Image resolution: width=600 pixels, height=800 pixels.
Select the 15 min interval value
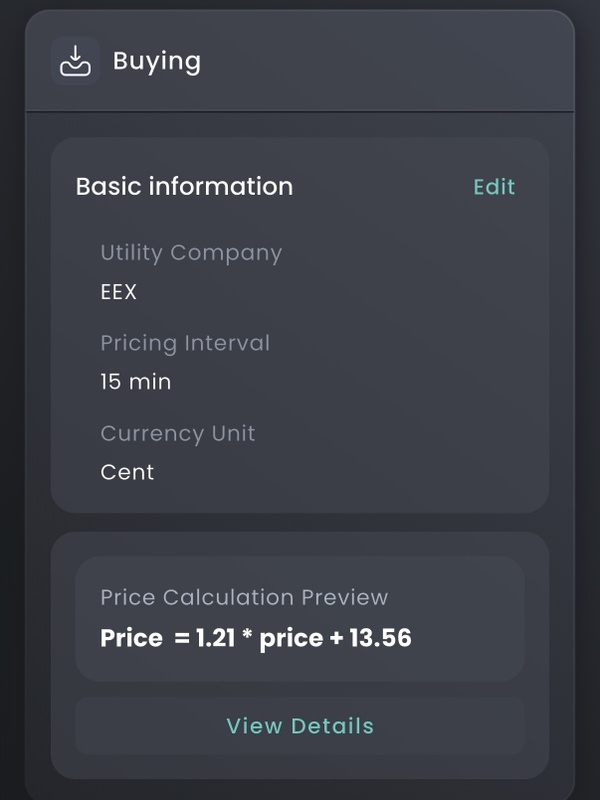click(136, 382)
